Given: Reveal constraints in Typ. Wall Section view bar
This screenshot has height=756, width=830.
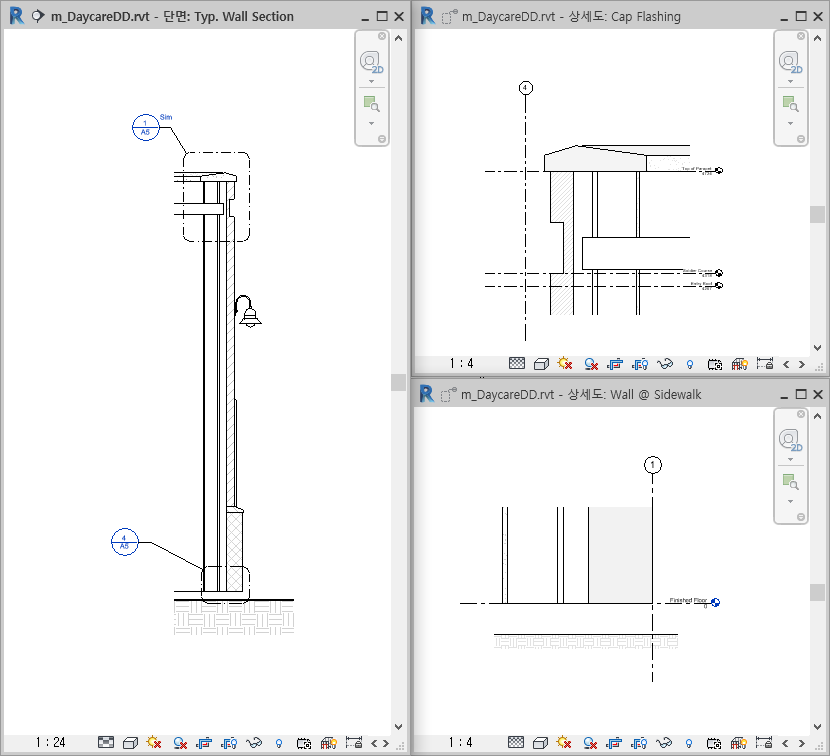Looking at the screenshot, I should [x=354, y=742].
